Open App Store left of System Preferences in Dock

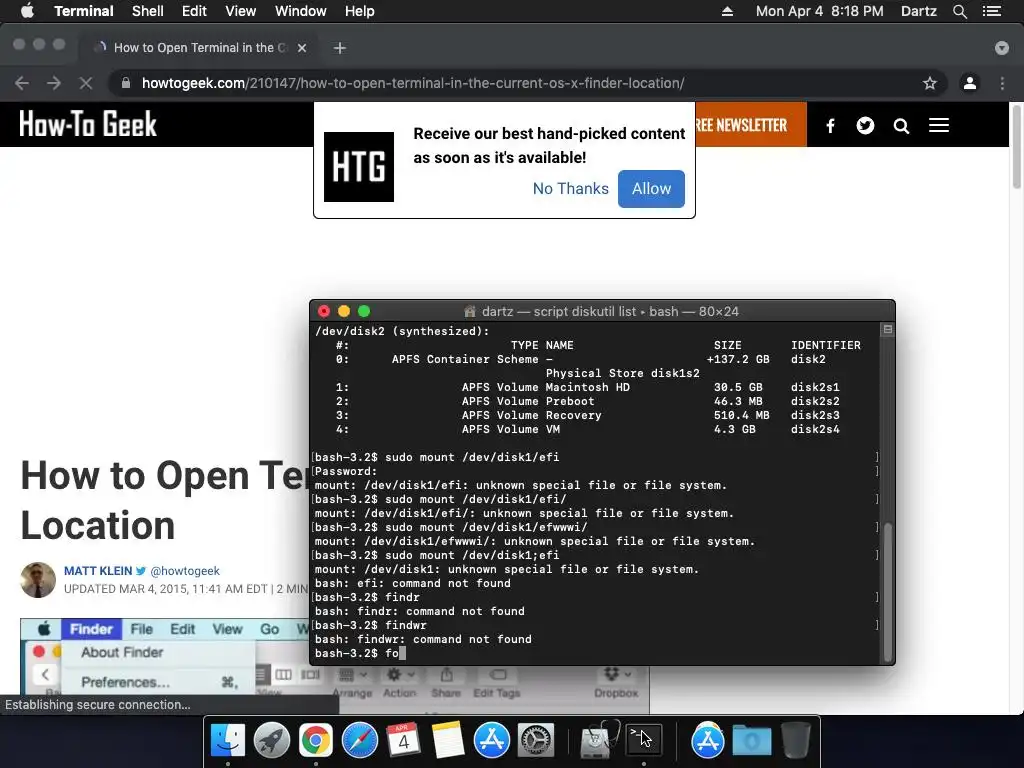(x=491, y=741)
